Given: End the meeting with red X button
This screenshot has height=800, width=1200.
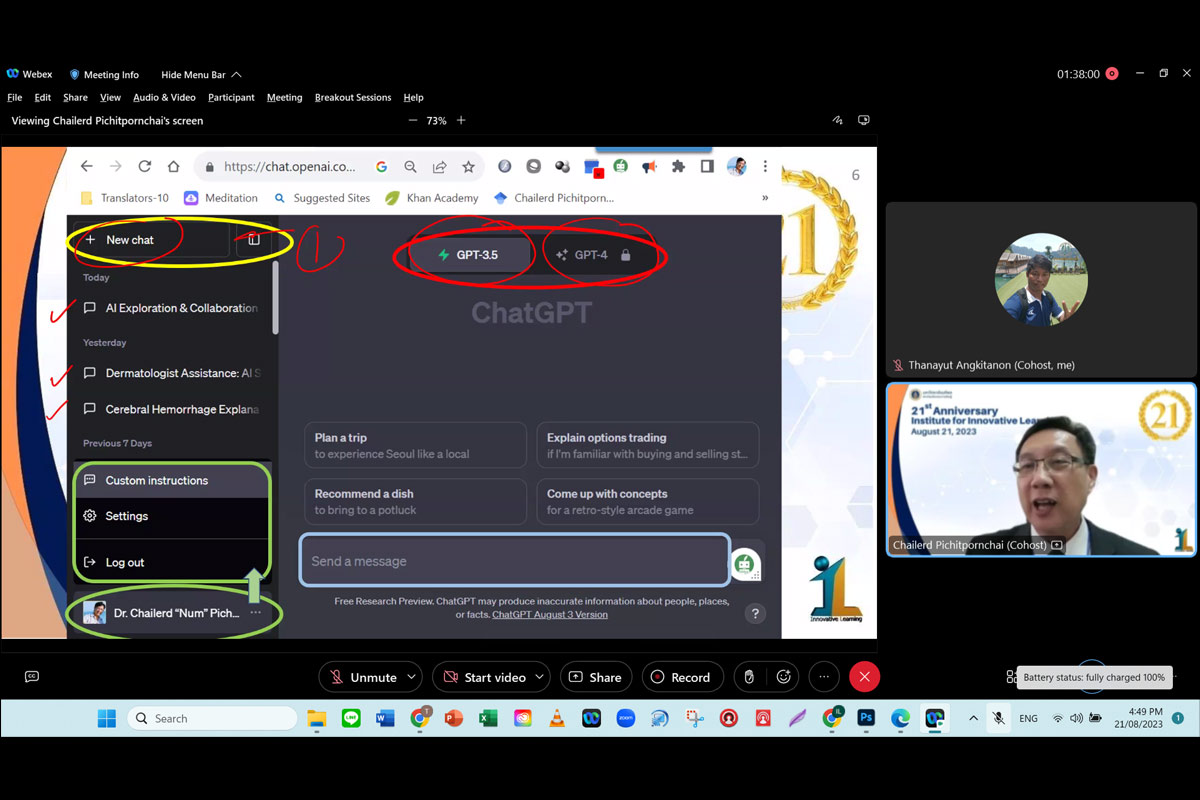Looking at the screenshot, I should pos(864,677).
